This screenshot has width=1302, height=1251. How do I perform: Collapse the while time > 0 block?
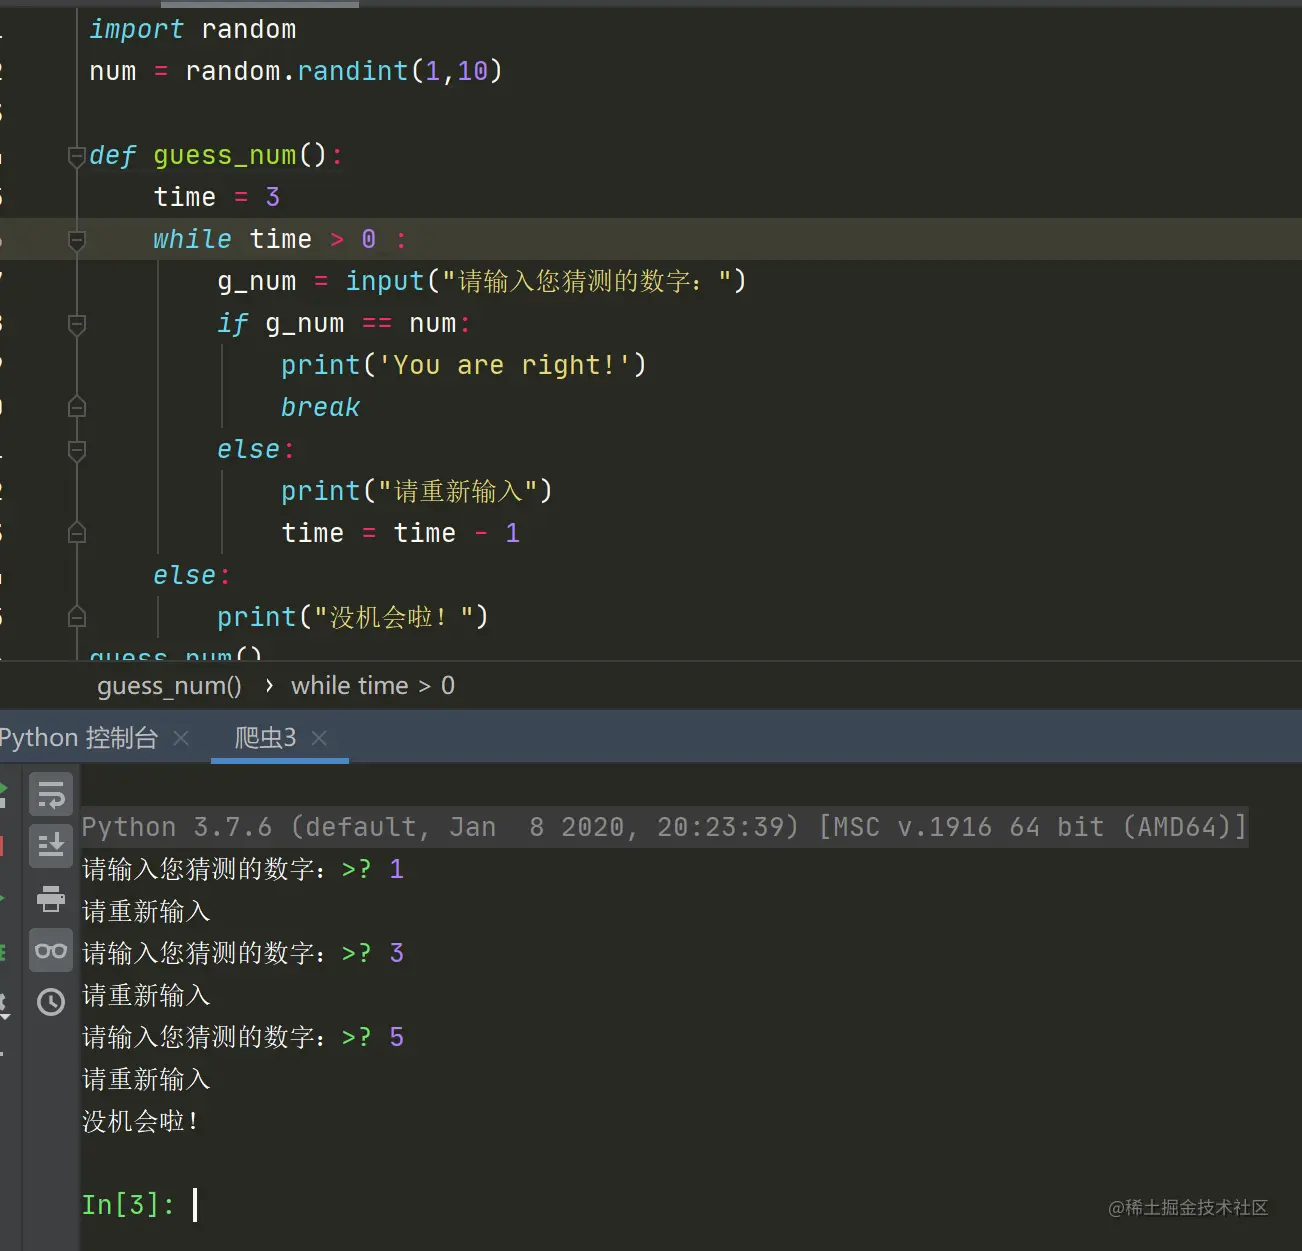pyautogui.click(x=77, y=240)
